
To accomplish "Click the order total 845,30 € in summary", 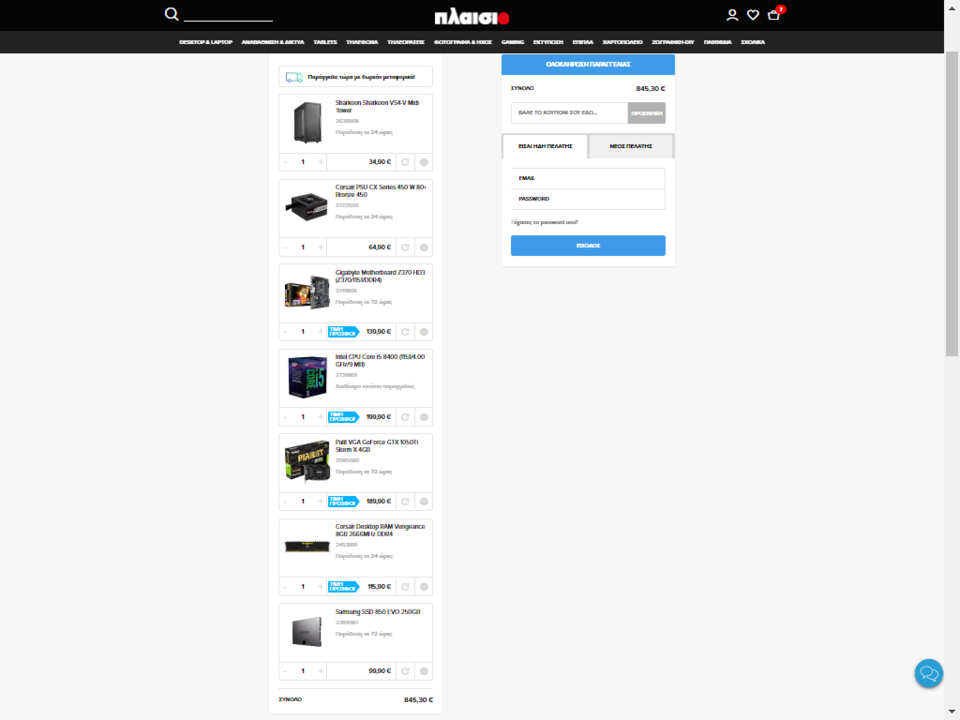I will [x=650, y=89].
